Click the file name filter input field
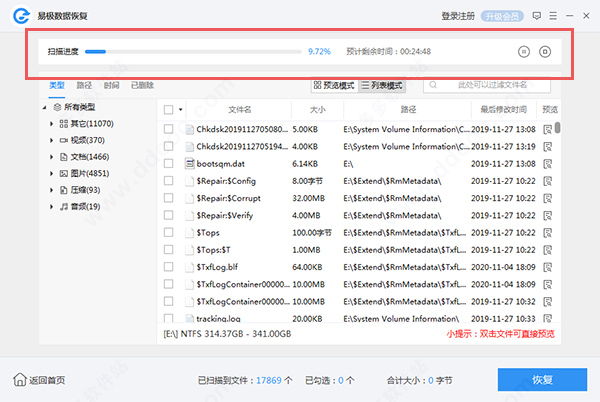 [487, 85]
